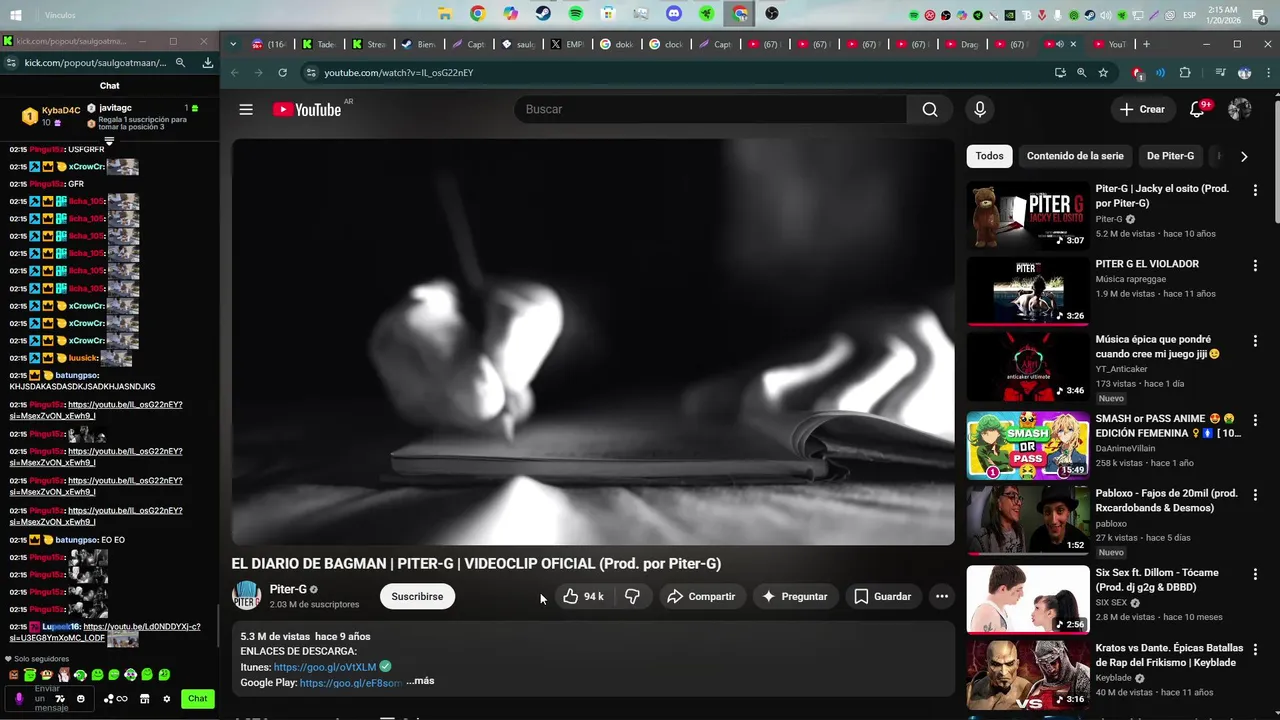
Task: Go to the YouTube home logo
Action: (x=308, y=110)
